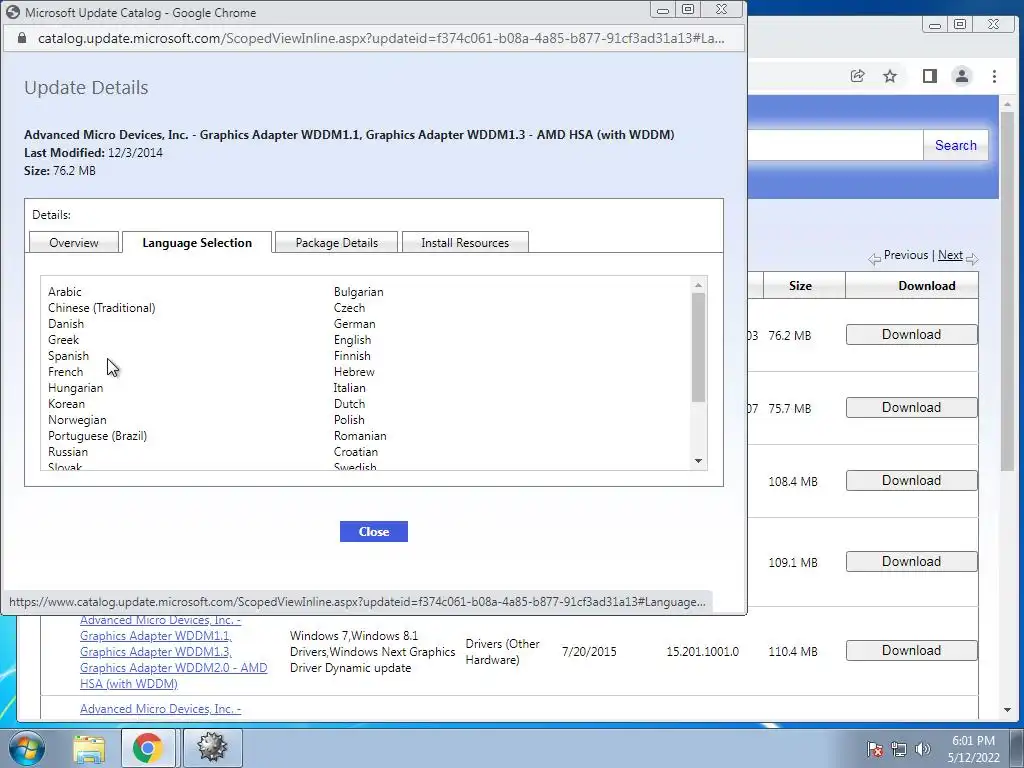The width and height of the screenshot is (1024, 768).
Task: Open the Package Details tab
Action: click(x=336, y=242)
